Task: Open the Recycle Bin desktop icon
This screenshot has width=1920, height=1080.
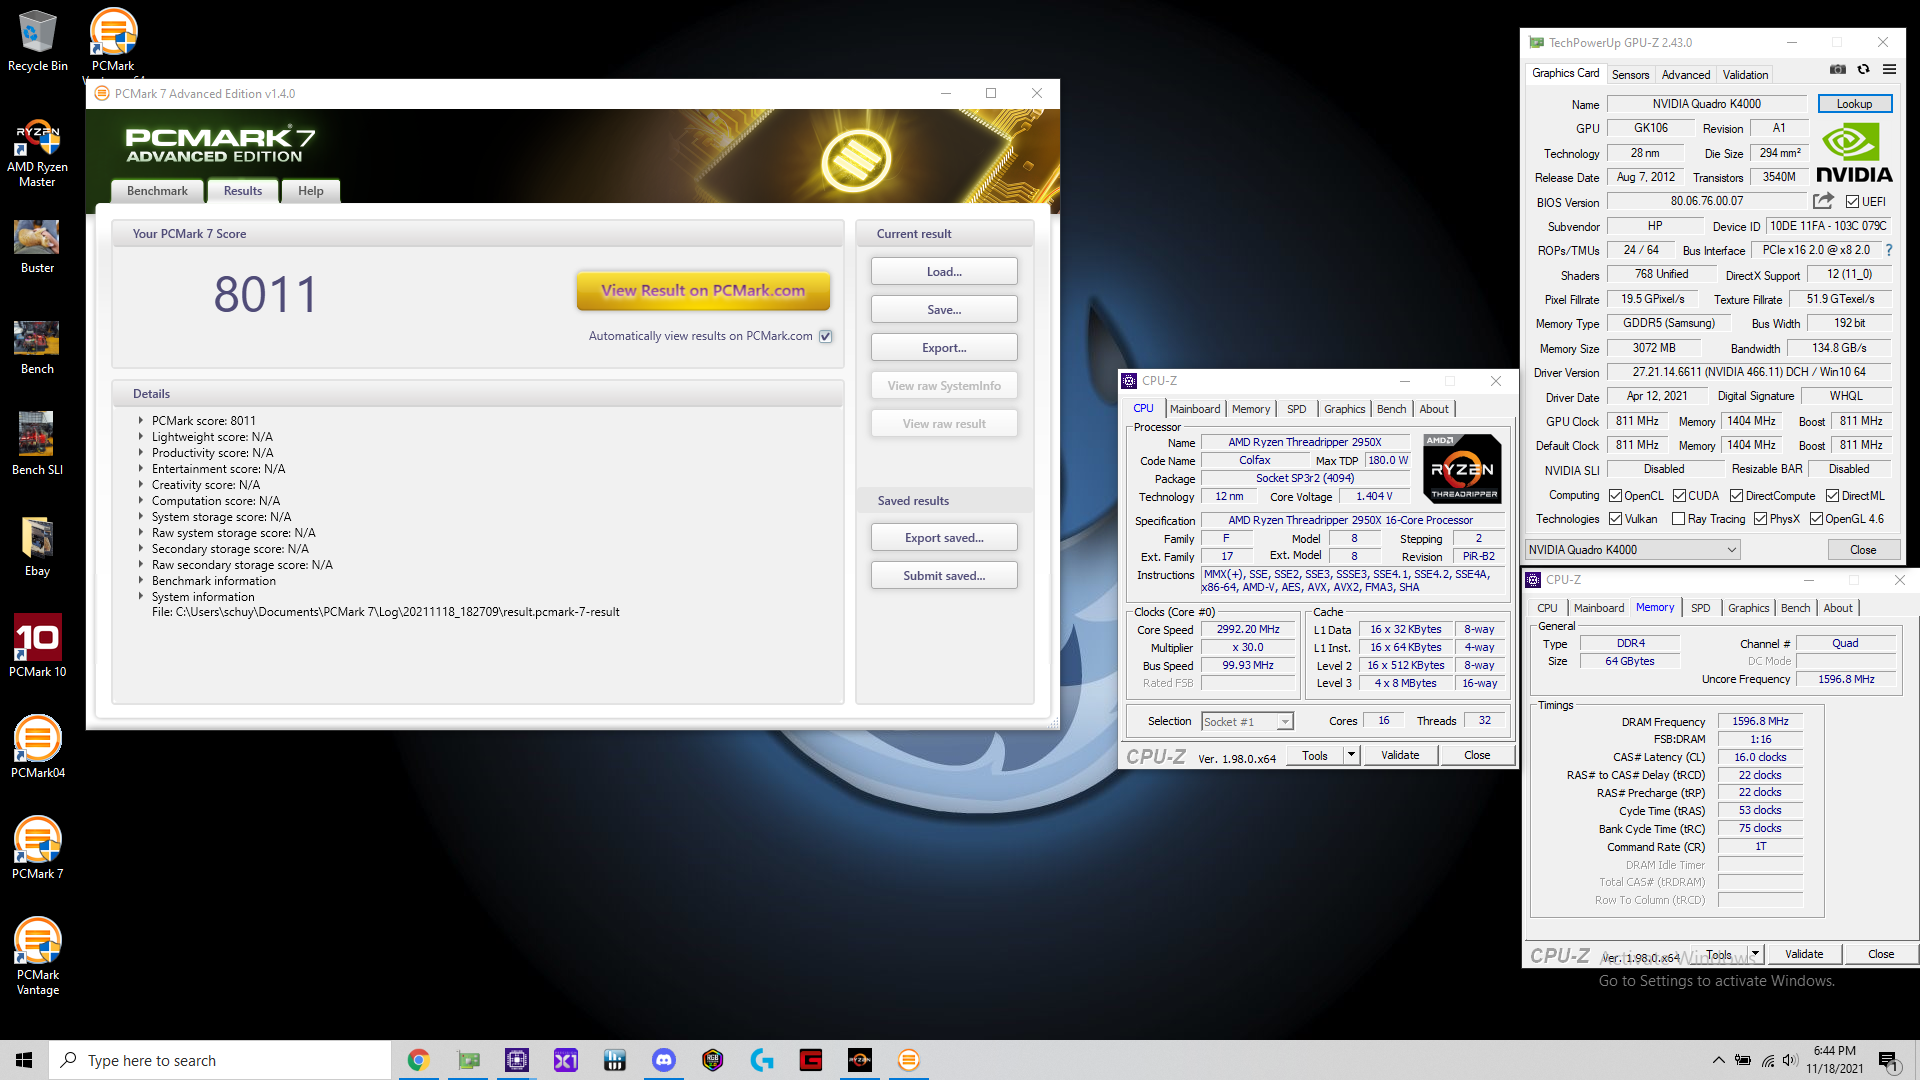Action: (38, 41)
